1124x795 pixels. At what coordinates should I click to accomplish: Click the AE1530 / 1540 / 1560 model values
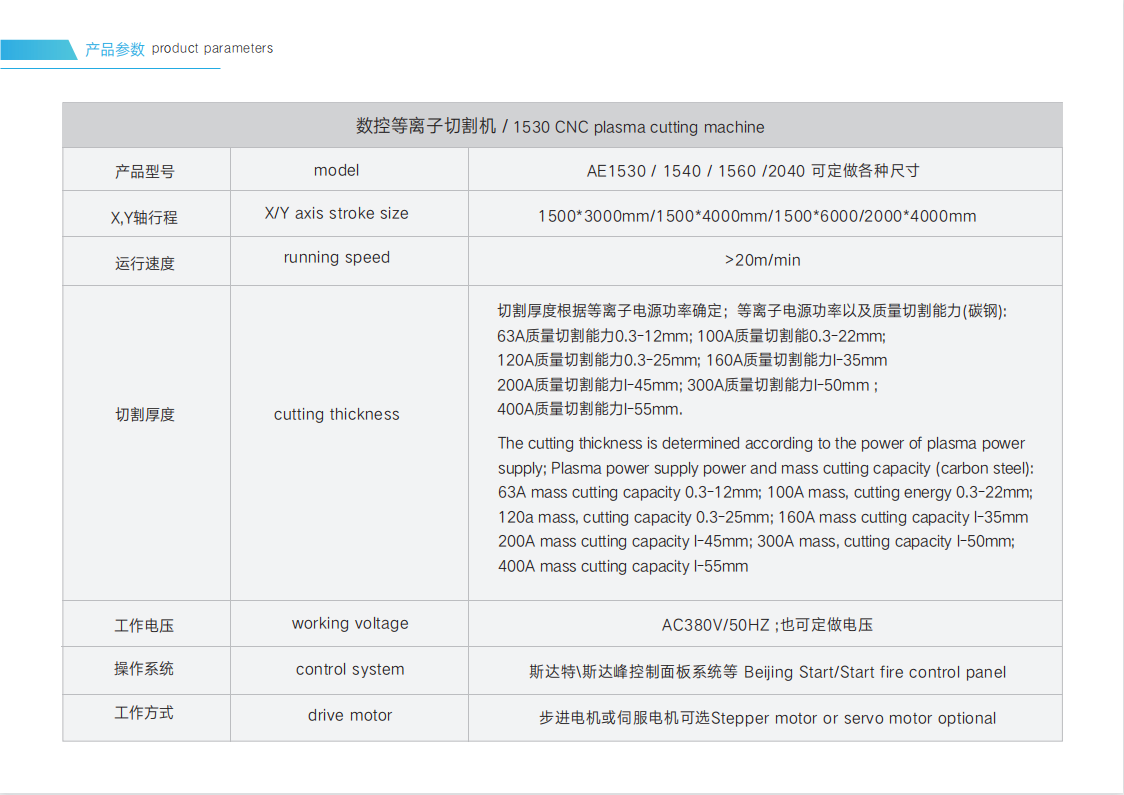pos(752,171)
